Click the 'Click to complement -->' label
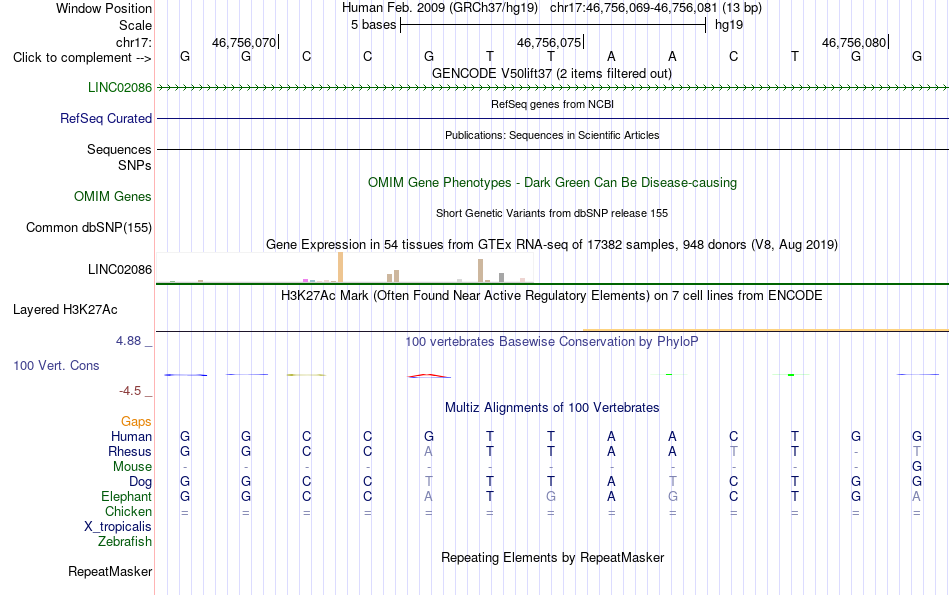Screen dimensions: 950x595 82,58
